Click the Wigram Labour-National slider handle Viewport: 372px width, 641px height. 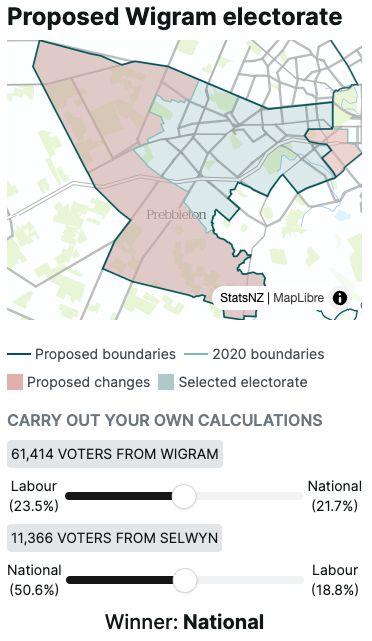184,496
